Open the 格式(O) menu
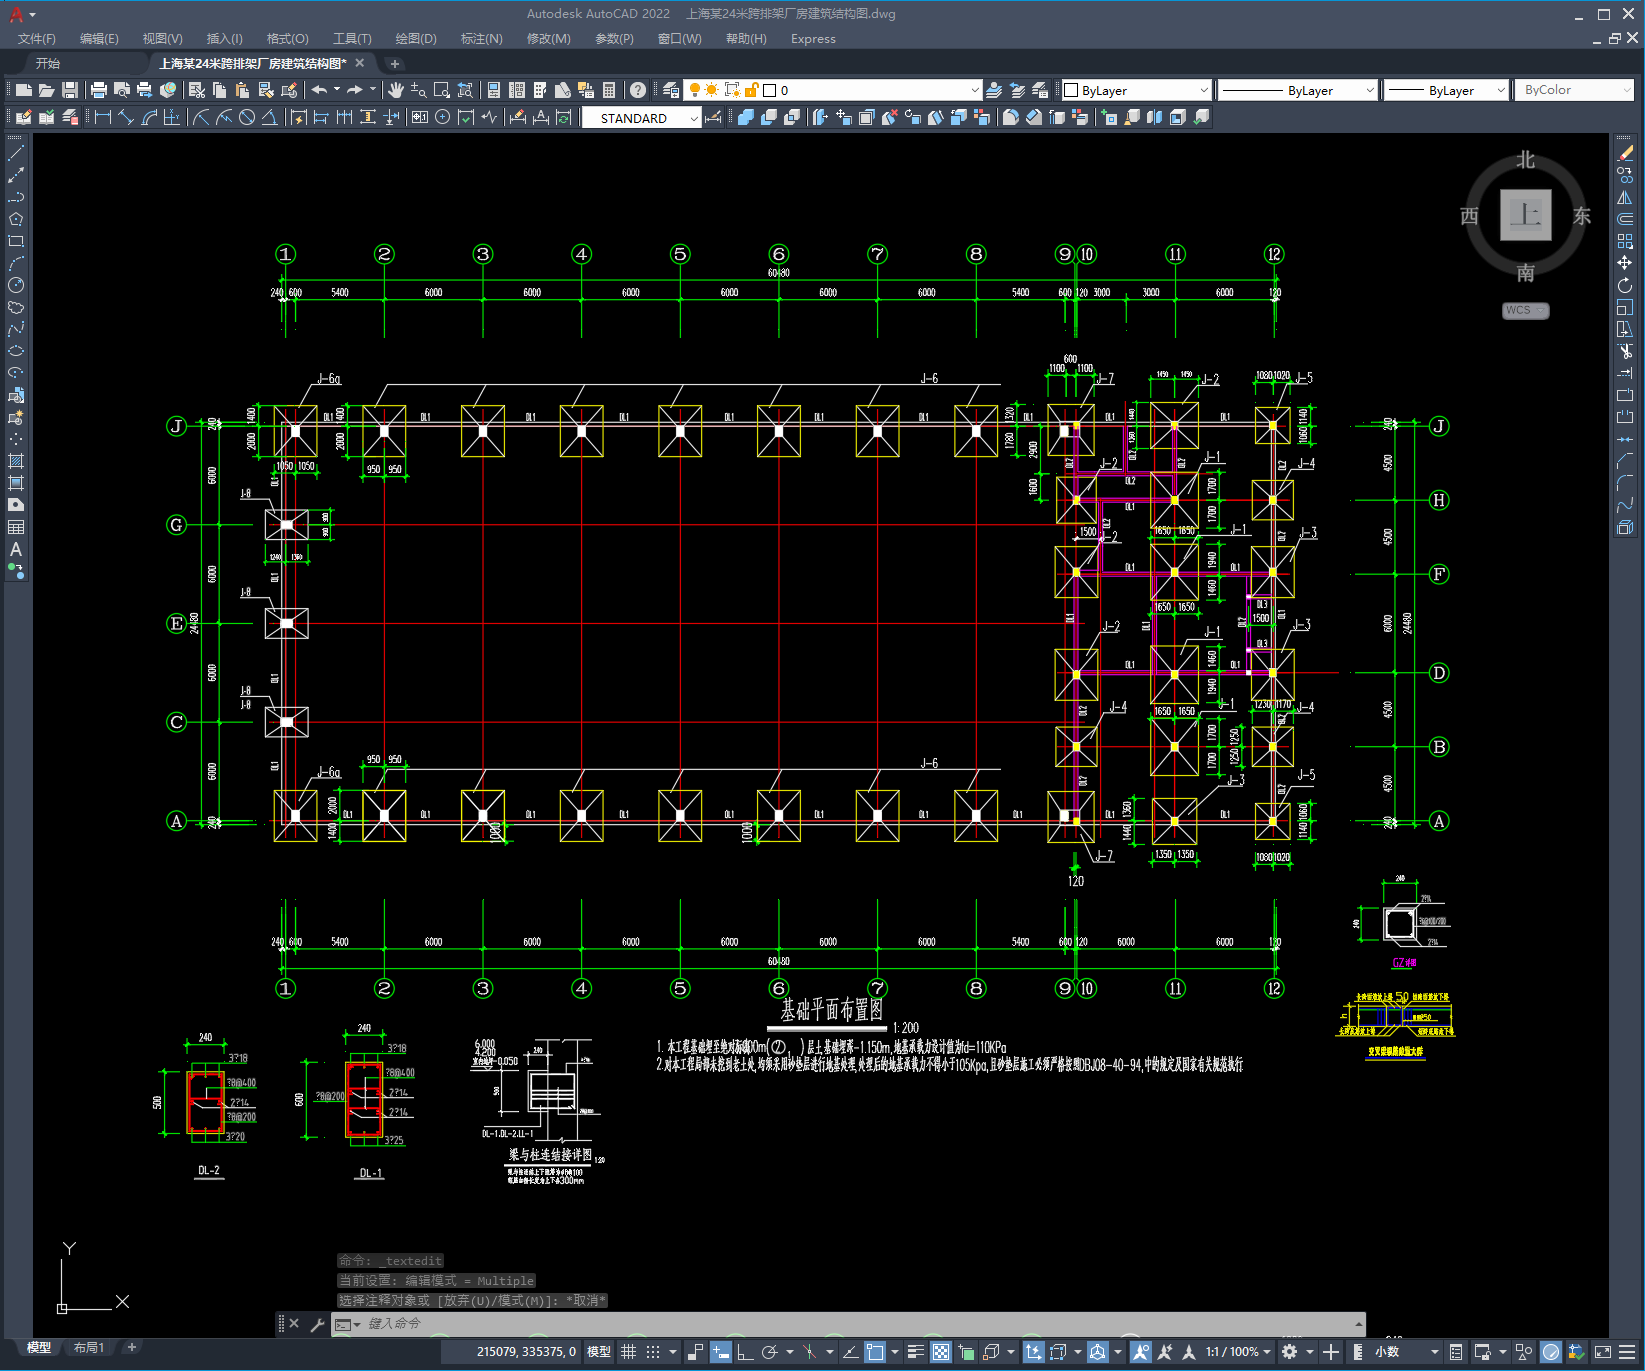This screenshot has width=1645, height=1371. [x=287, y=39]
